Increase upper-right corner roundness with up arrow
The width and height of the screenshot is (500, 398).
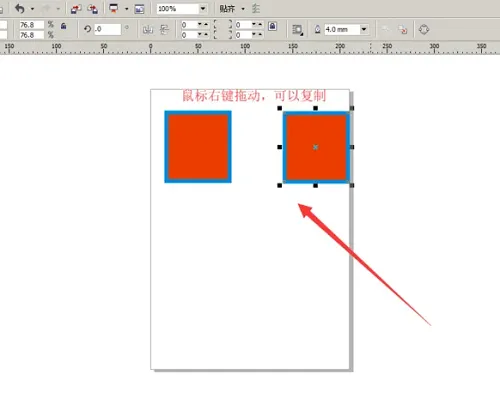pos(260,24)
